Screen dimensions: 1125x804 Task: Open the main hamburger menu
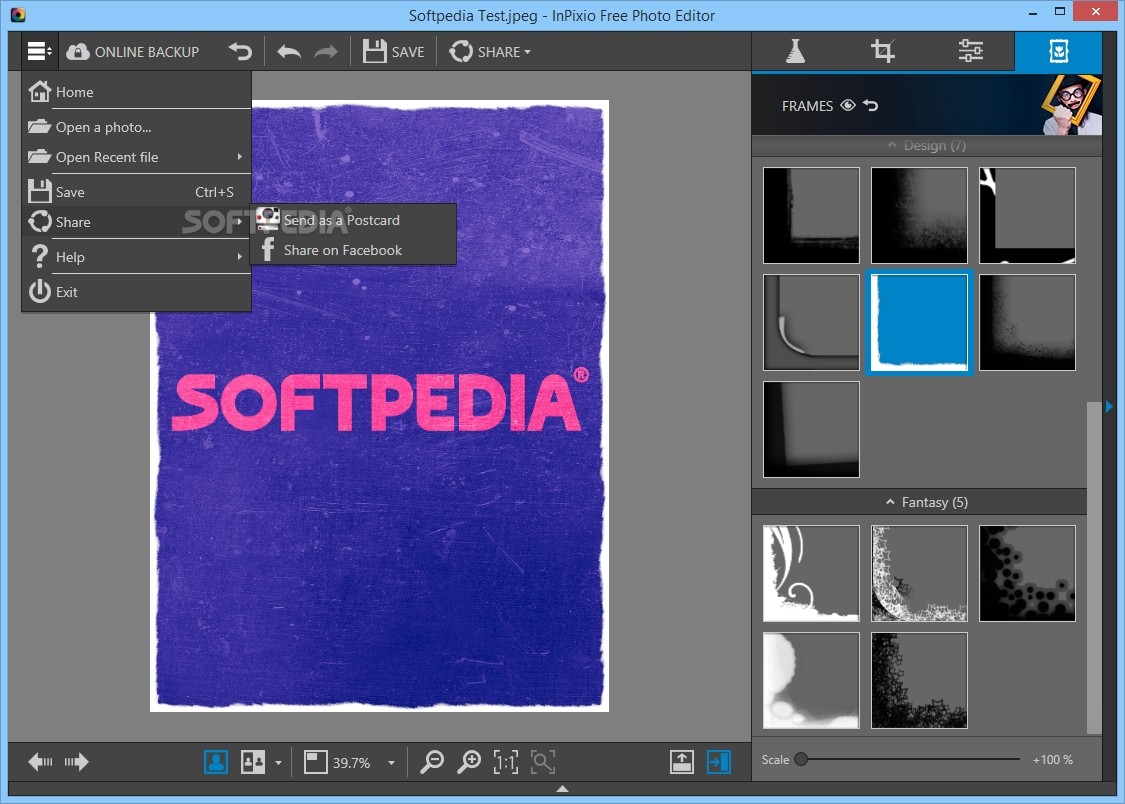(39, 52)
